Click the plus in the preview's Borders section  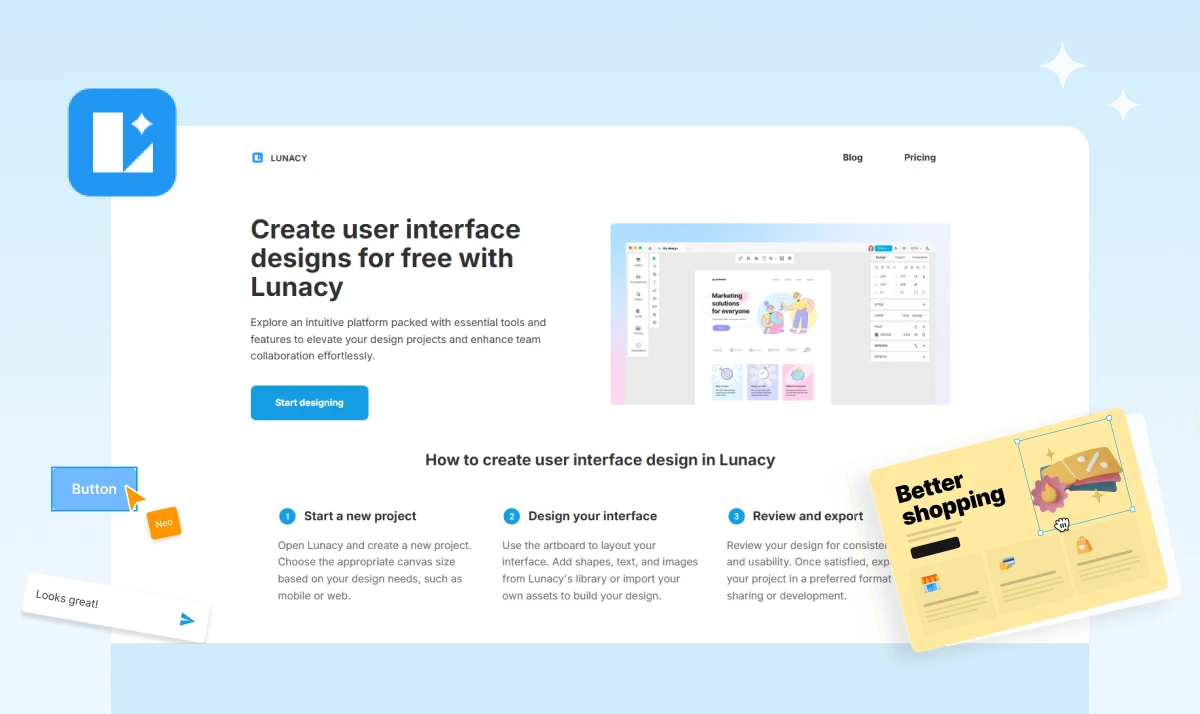click(923, 345)
